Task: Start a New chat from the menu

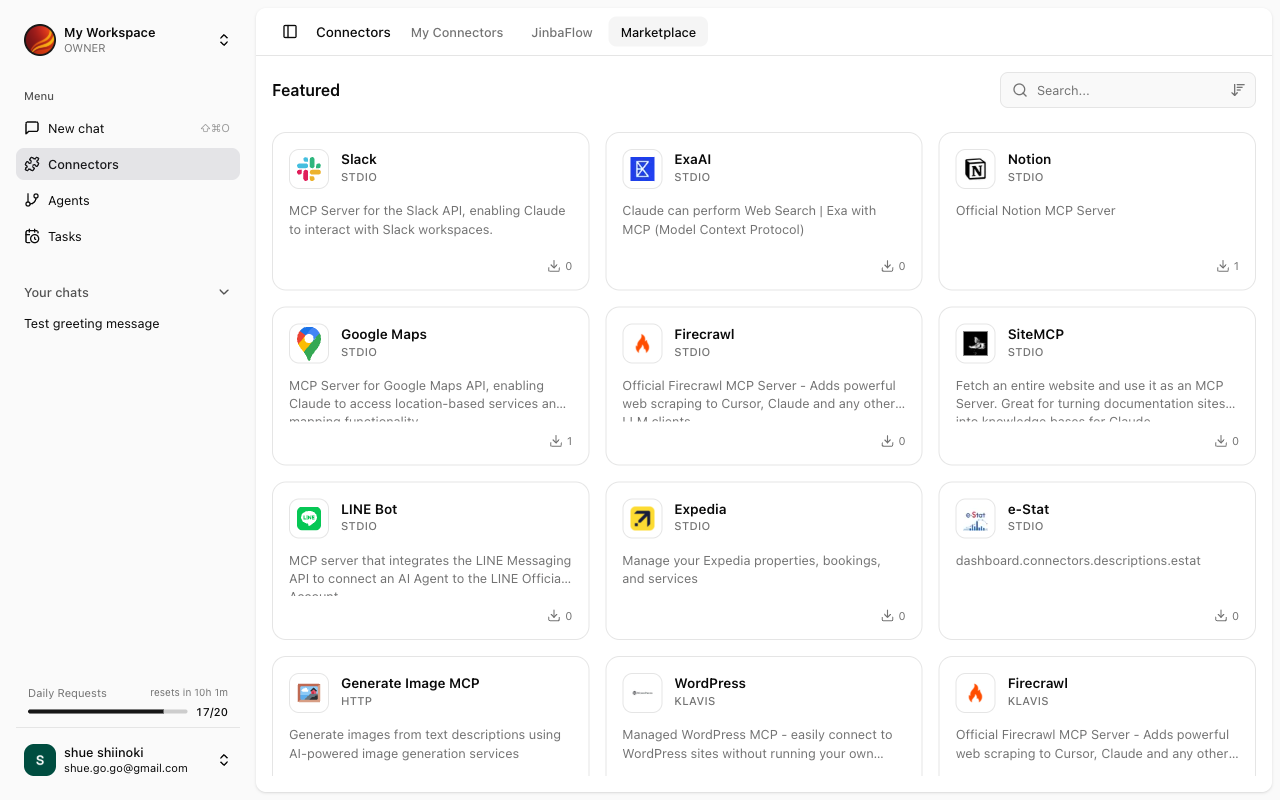Action: (74, 128)
